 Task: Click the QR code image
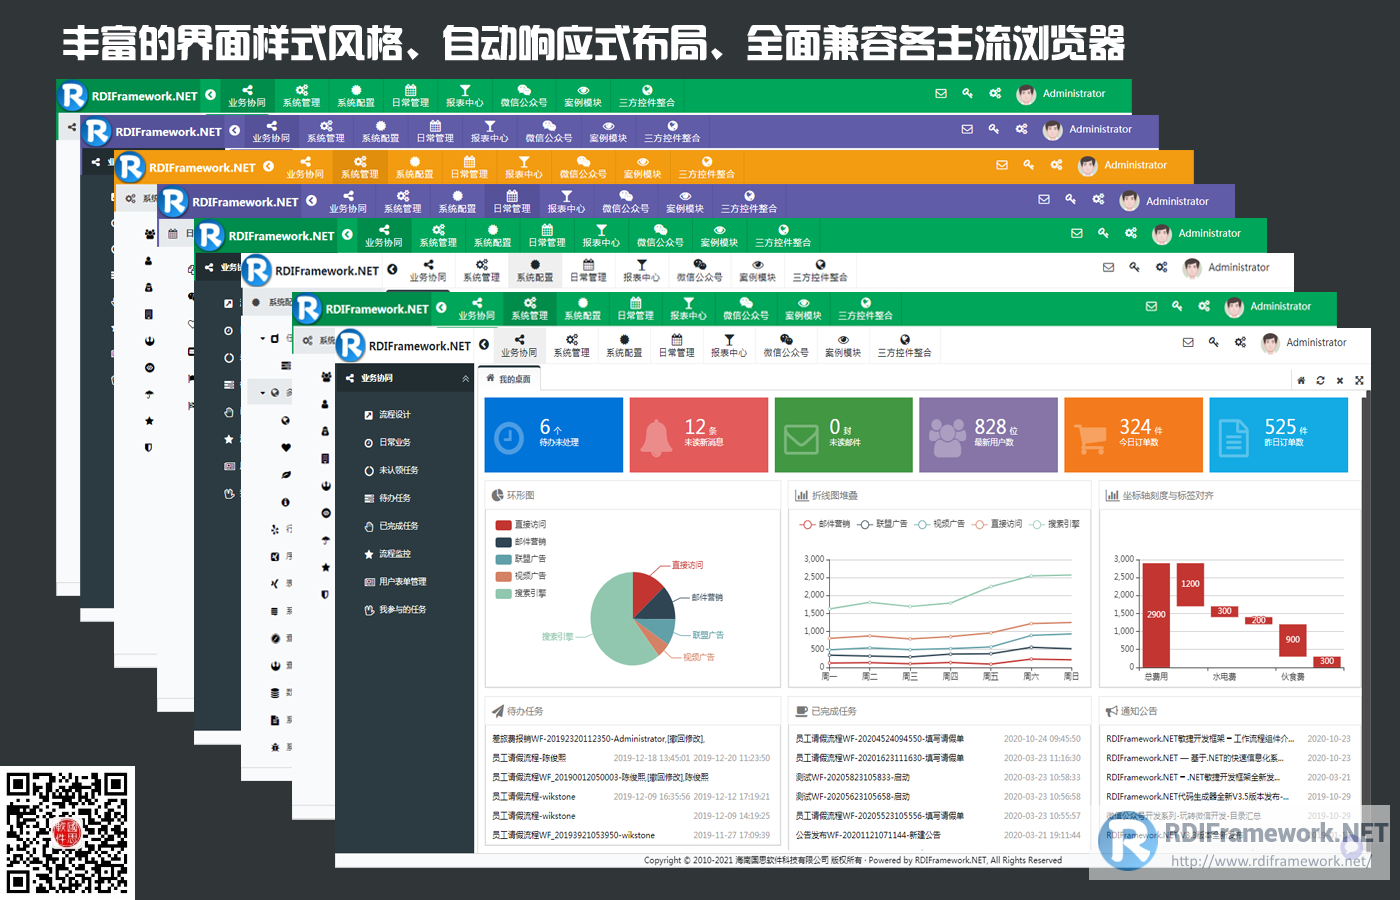click(x=67, y=833)
